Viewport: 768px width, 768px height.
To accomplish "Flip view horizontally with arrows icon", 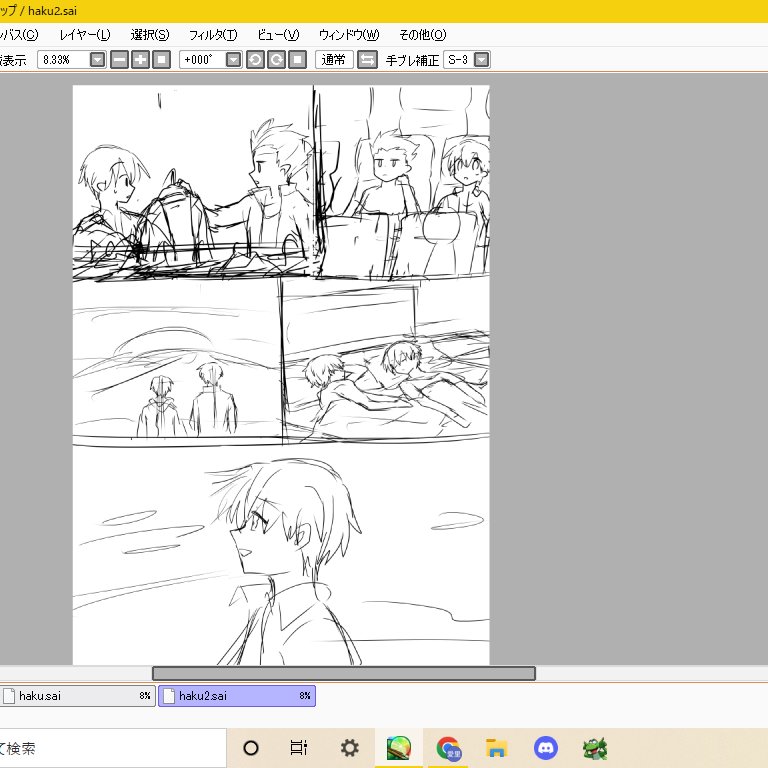I will (x=367, y=60).
